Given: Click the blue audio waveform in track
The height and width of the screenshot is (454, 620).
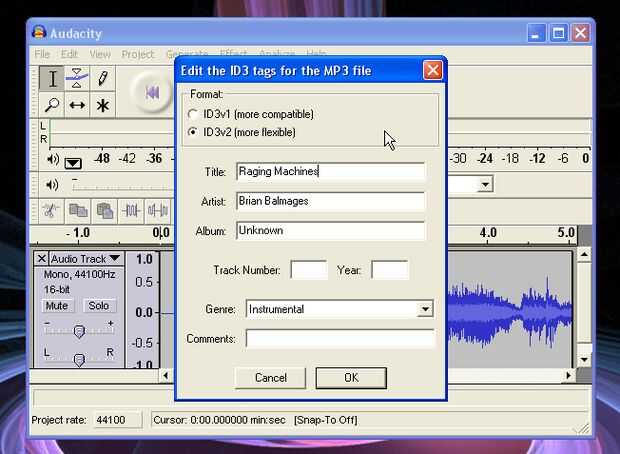Looking at the screenshot, I should [510, 312].
